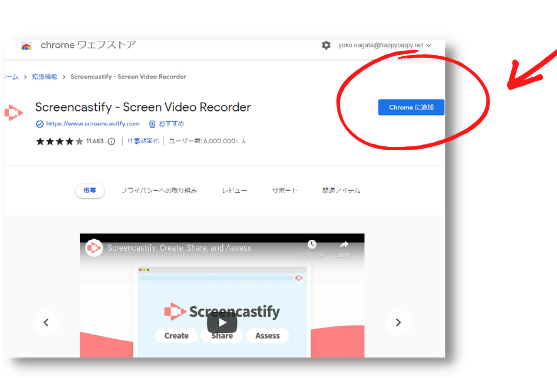Open the star rating reviews
Screen dimensions: 557x378
[x=59, y=141]
